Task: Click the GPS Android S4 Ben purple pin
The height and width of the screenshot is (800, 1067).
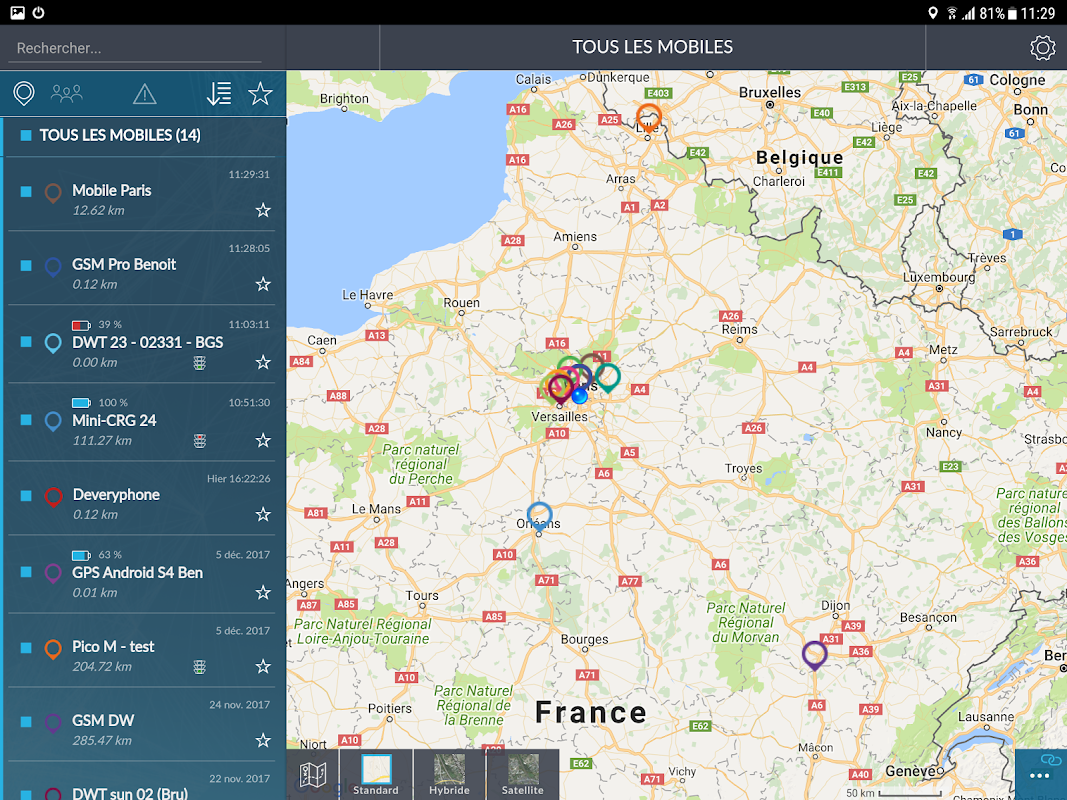Action: tap(53, 573)
